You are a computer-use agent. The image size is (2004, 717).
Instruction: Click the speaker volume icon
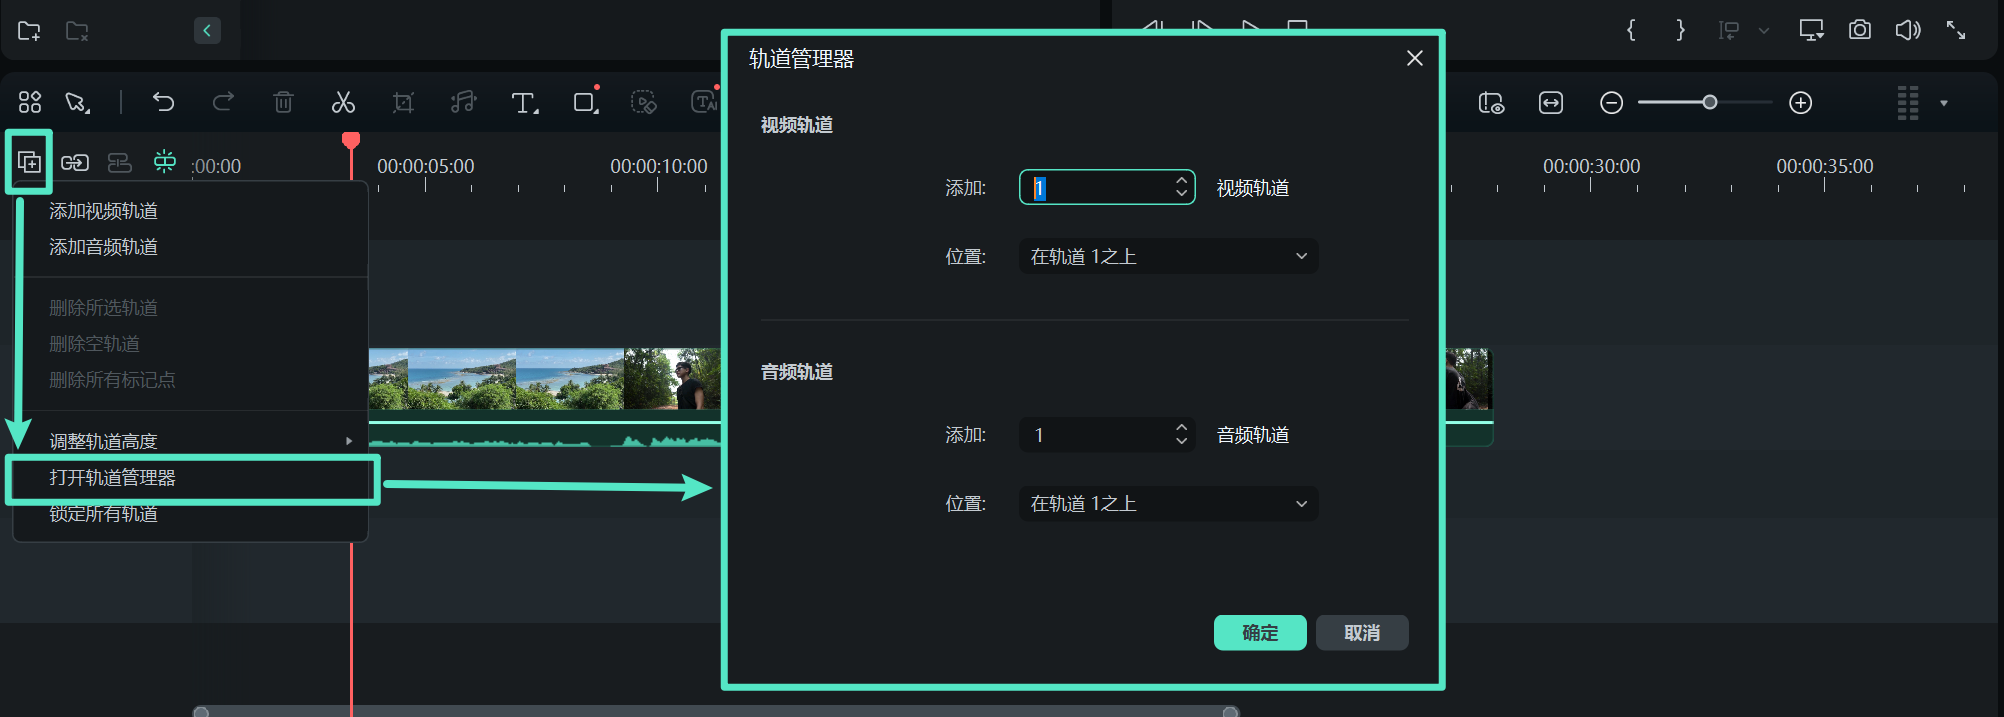pos(1908,30)
